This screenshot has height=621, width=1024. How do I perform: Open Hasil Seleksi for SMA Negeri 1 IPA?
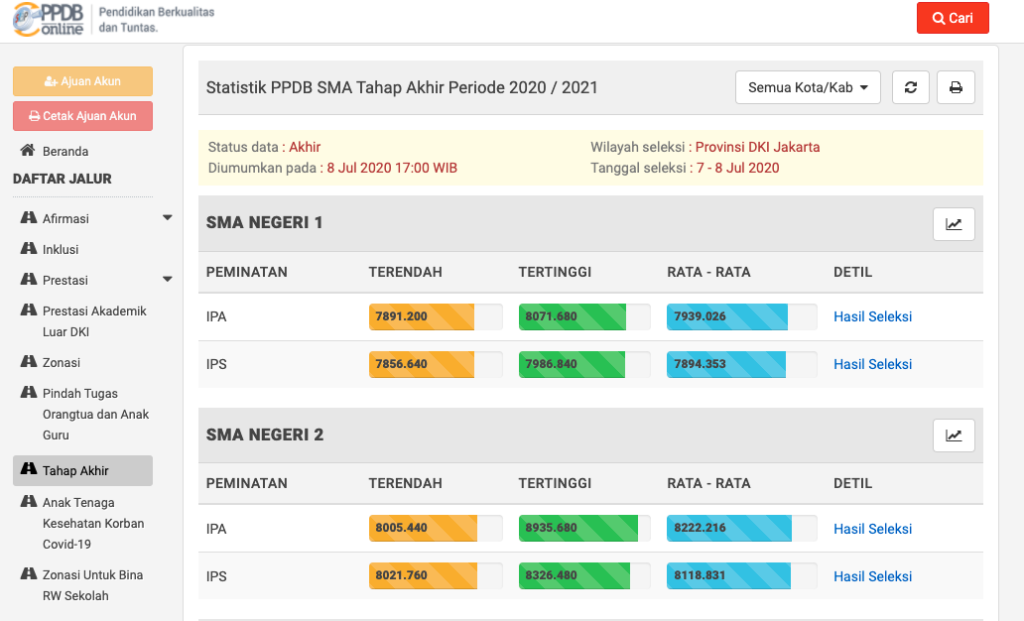click(872, 317)
